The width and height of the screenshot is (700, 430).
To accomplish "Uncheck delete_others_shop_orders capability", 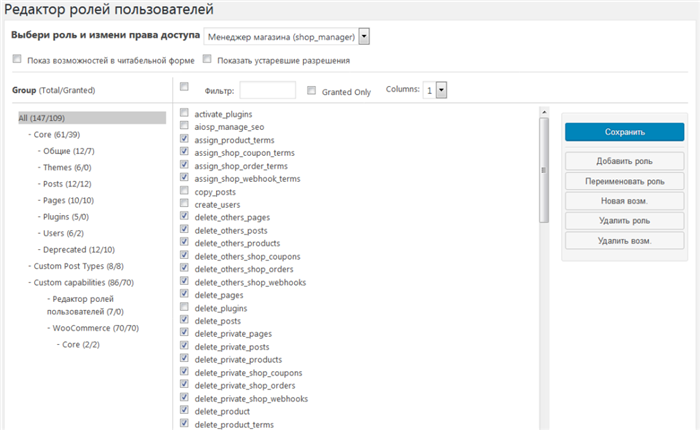I will tap(184, 268).
